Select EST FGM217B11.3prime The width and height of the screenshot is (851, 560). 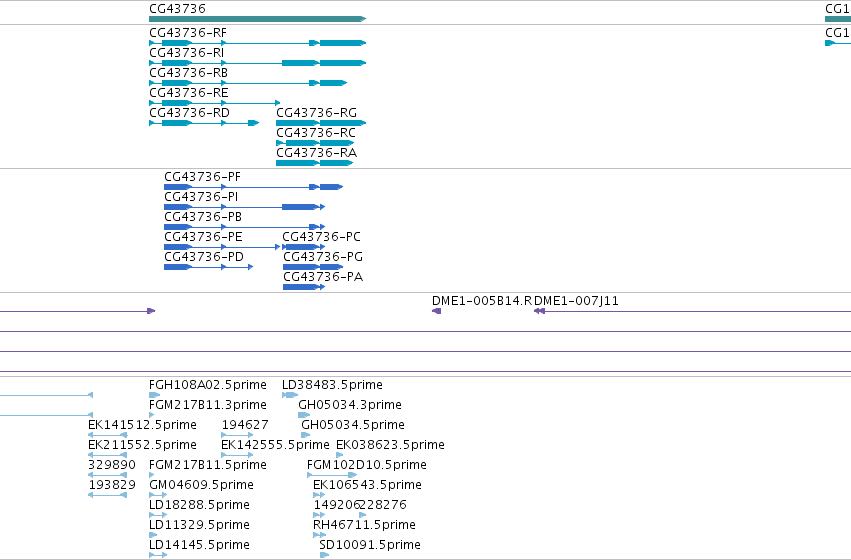point(152,415)
